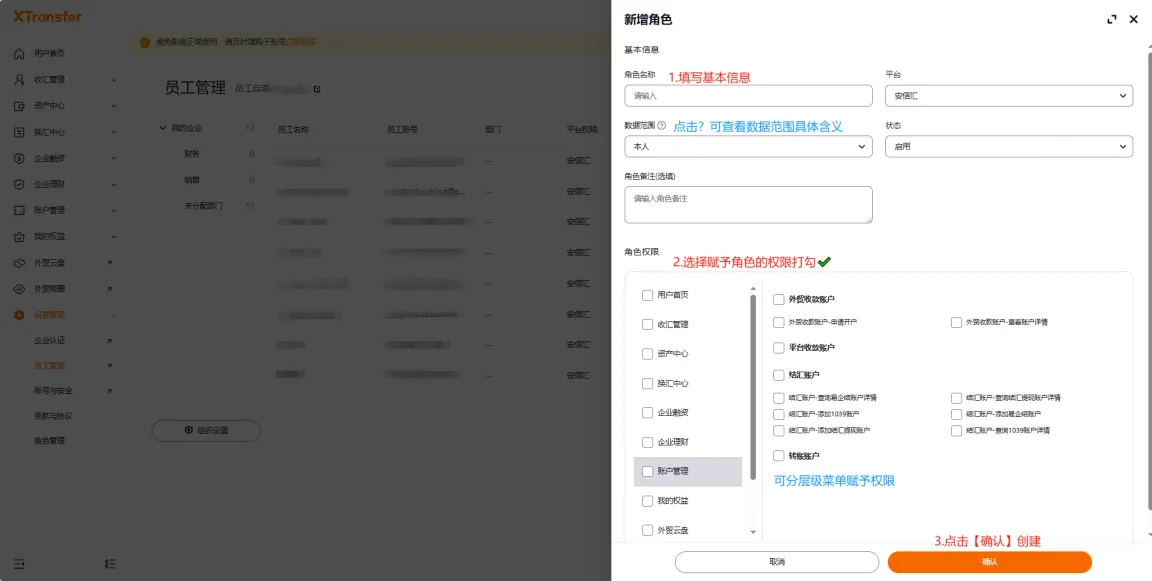This screenshot has height=581, width=1152.
Task: Click the home icon beside 用户首页 in sidebar
Action: 19,54
